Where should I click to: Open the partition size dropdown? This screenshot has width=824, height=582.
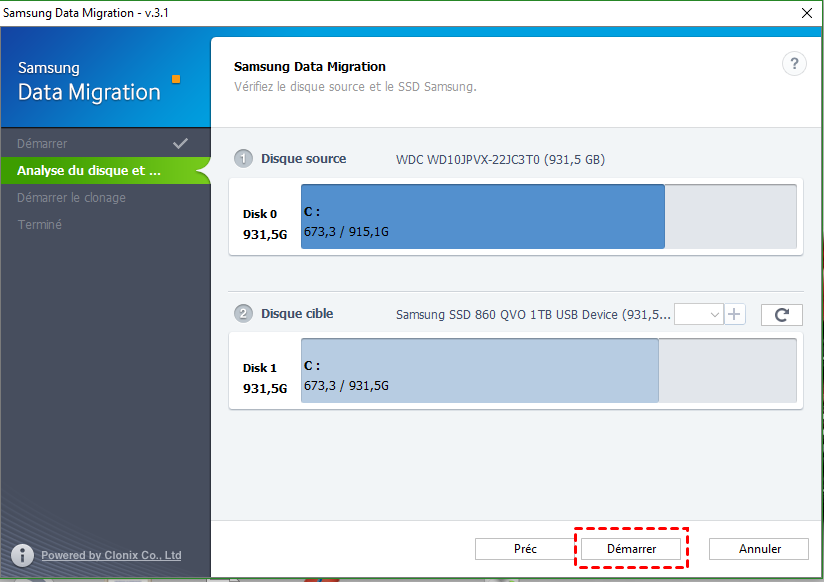(x=697, y=314)
